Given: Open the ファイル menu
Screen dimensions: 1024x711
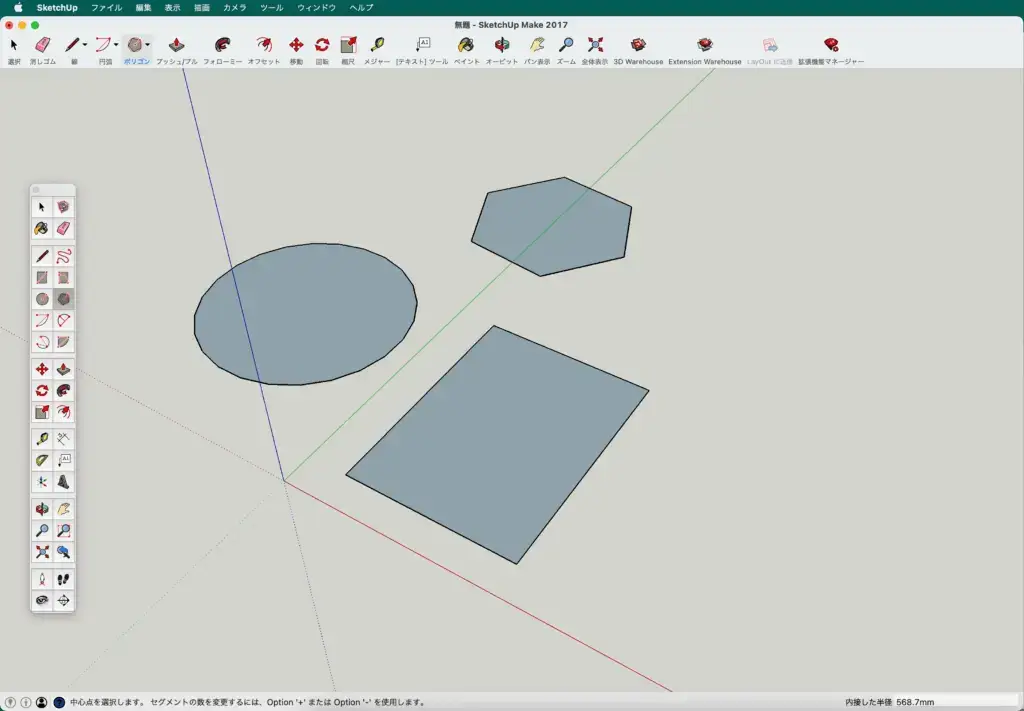Looking at the screenshot, I should pos(106,8).
